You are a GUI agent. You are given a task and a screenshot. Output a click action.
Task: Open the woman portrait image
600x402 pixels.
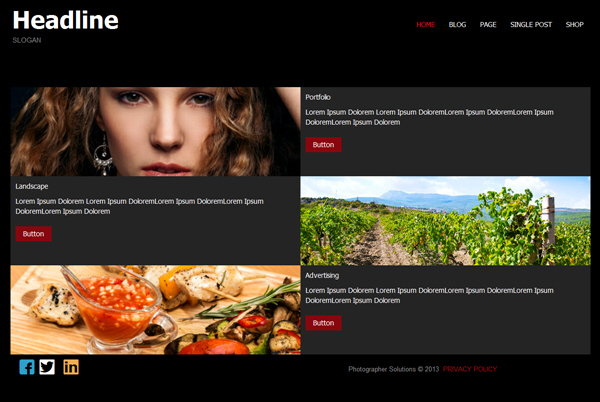(155, 132)
